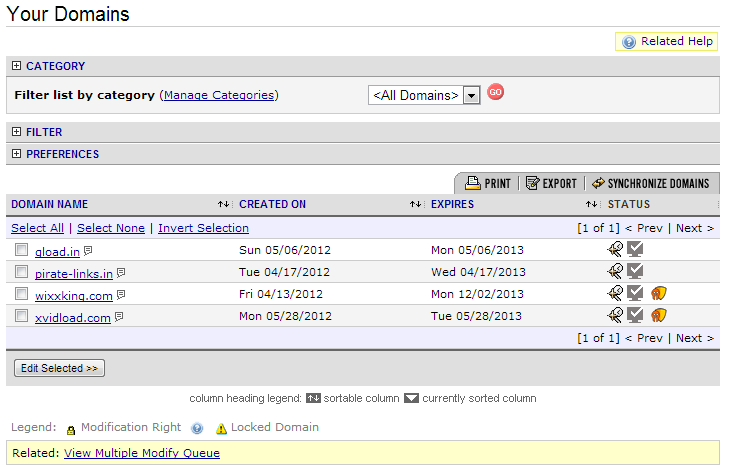Click the note icon next to wixxking.com
Viewport: 729px width, 468px height.
(x=121, y=294)
